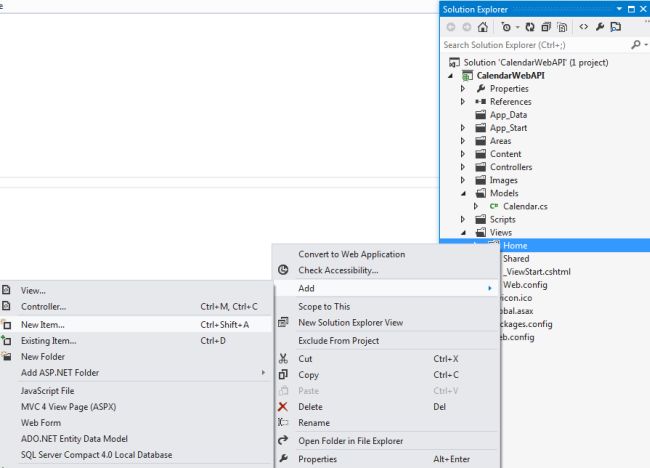The image size is (650, 468).
Task: Select the Home folder in Views
Action: tap(515, 245)
